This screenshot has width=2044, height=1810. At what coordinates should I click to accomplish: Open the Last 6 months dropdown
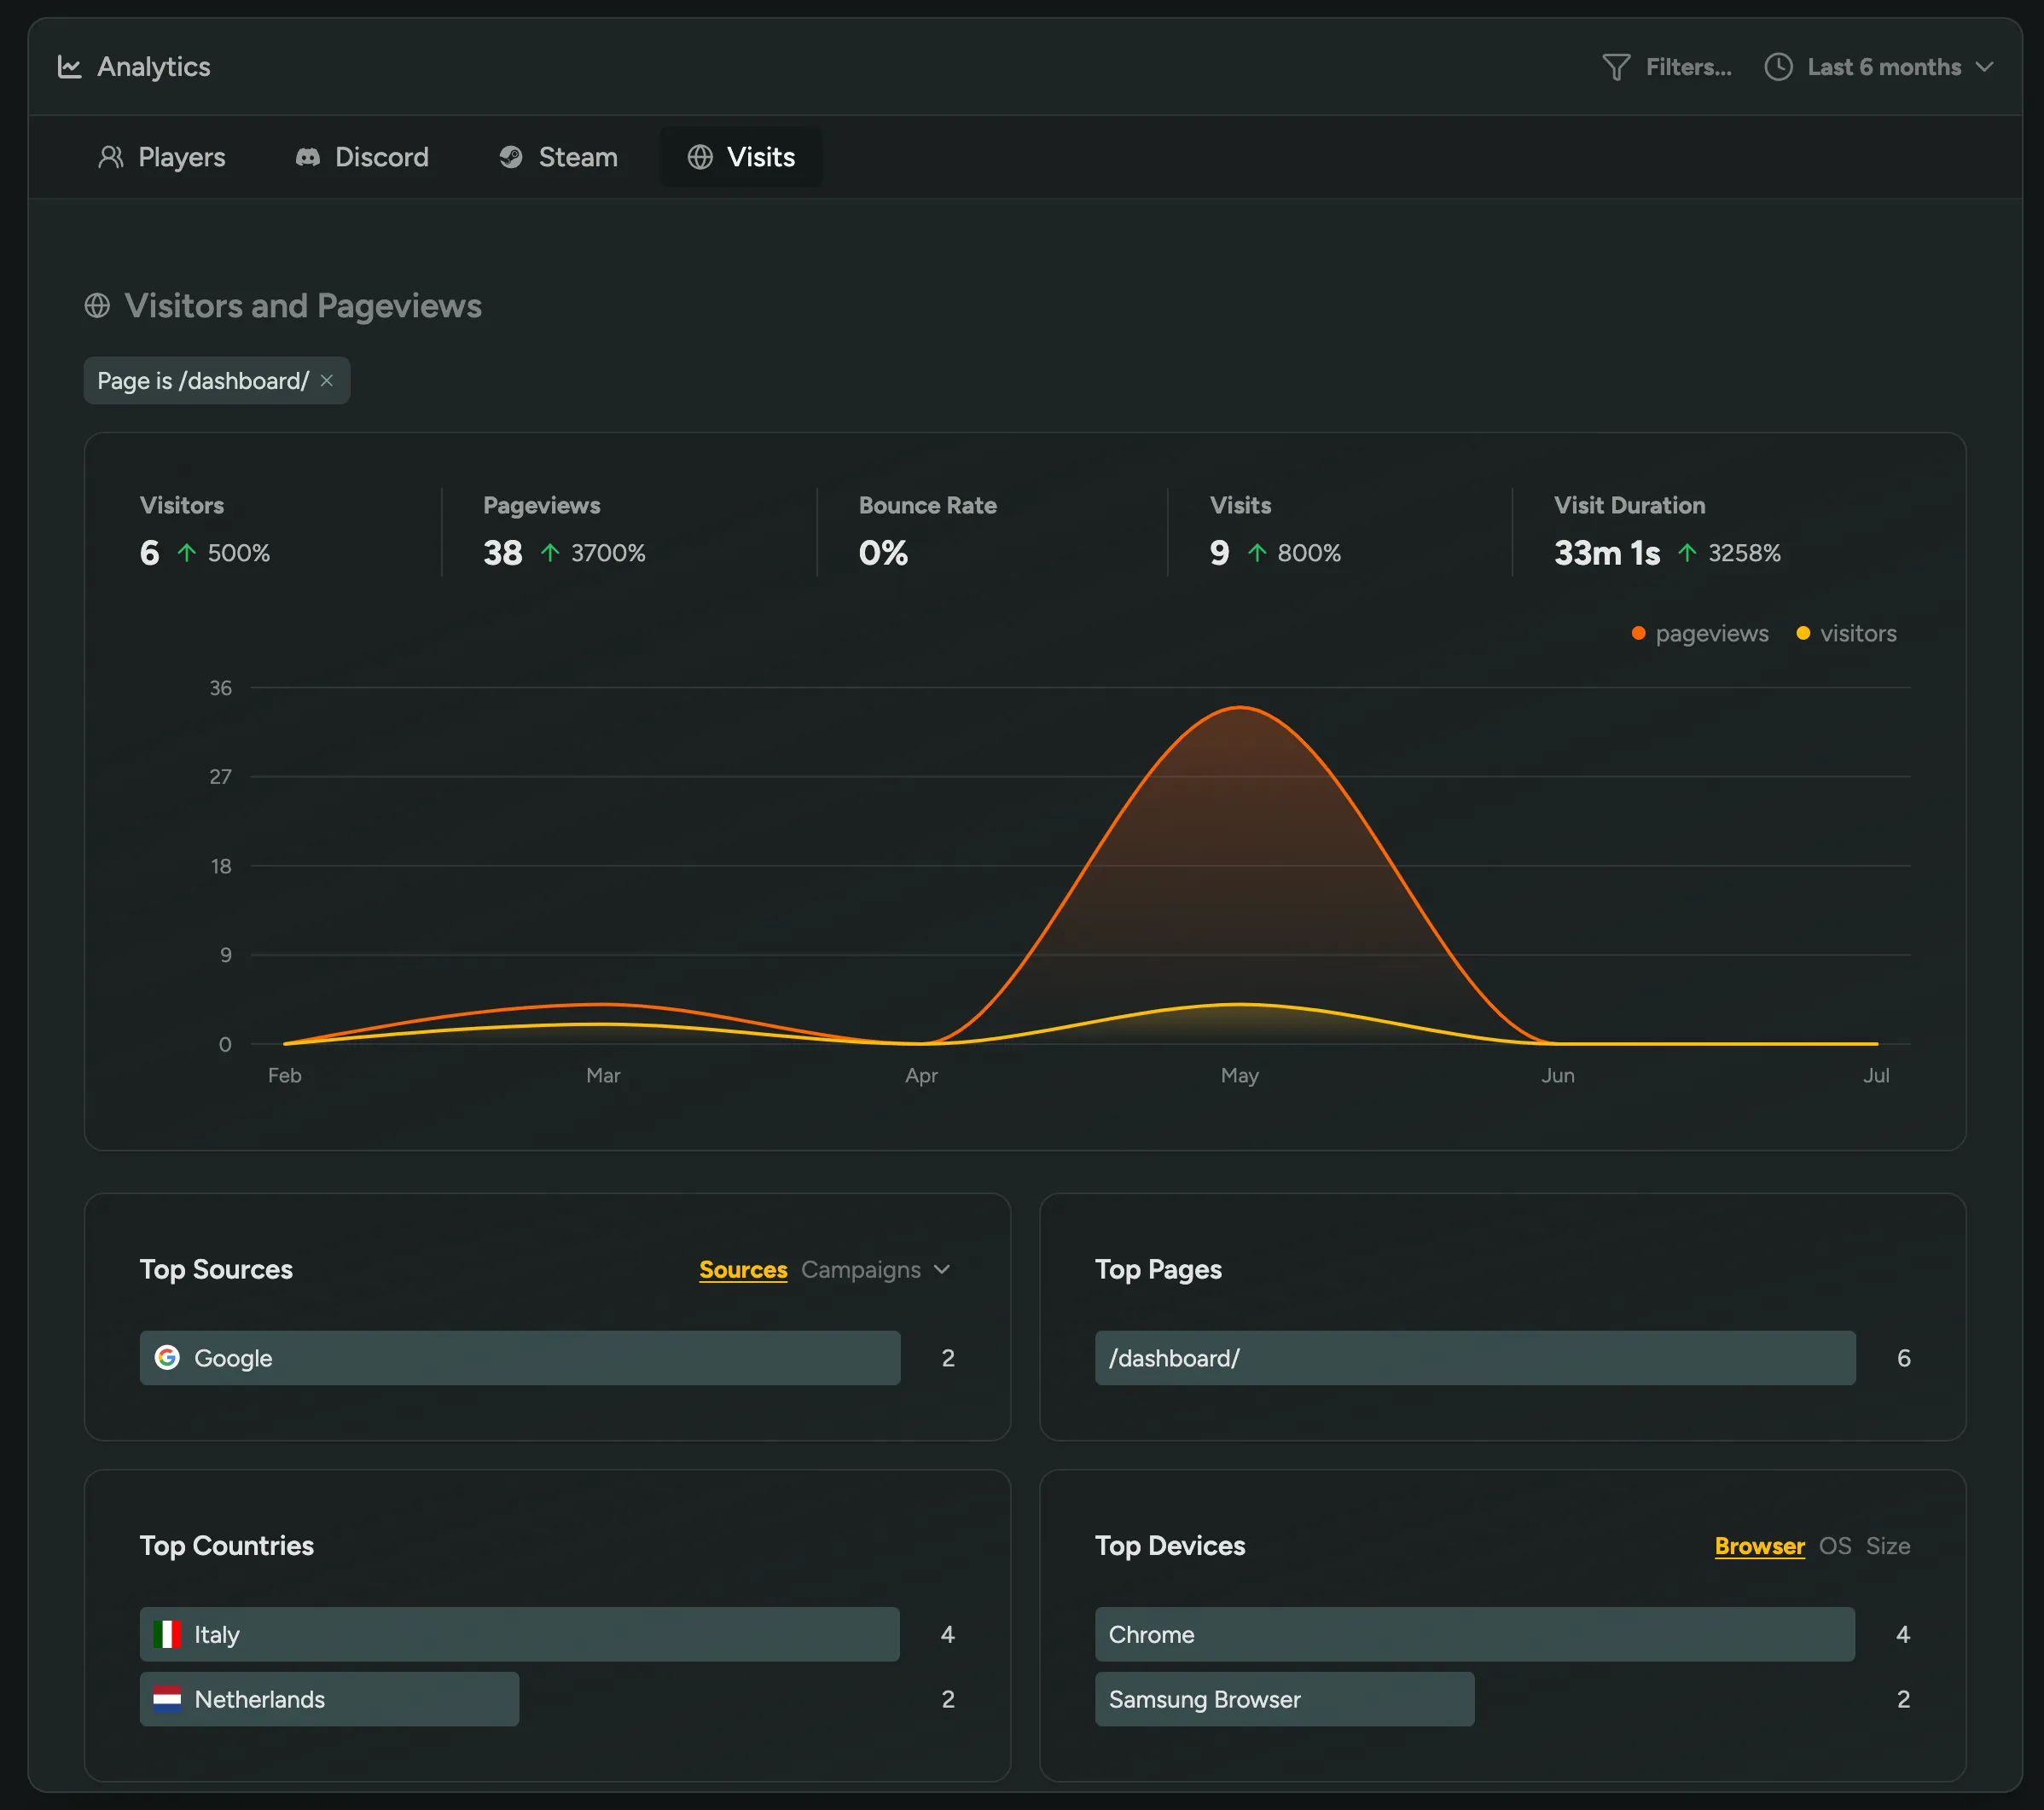point(1884,67)
